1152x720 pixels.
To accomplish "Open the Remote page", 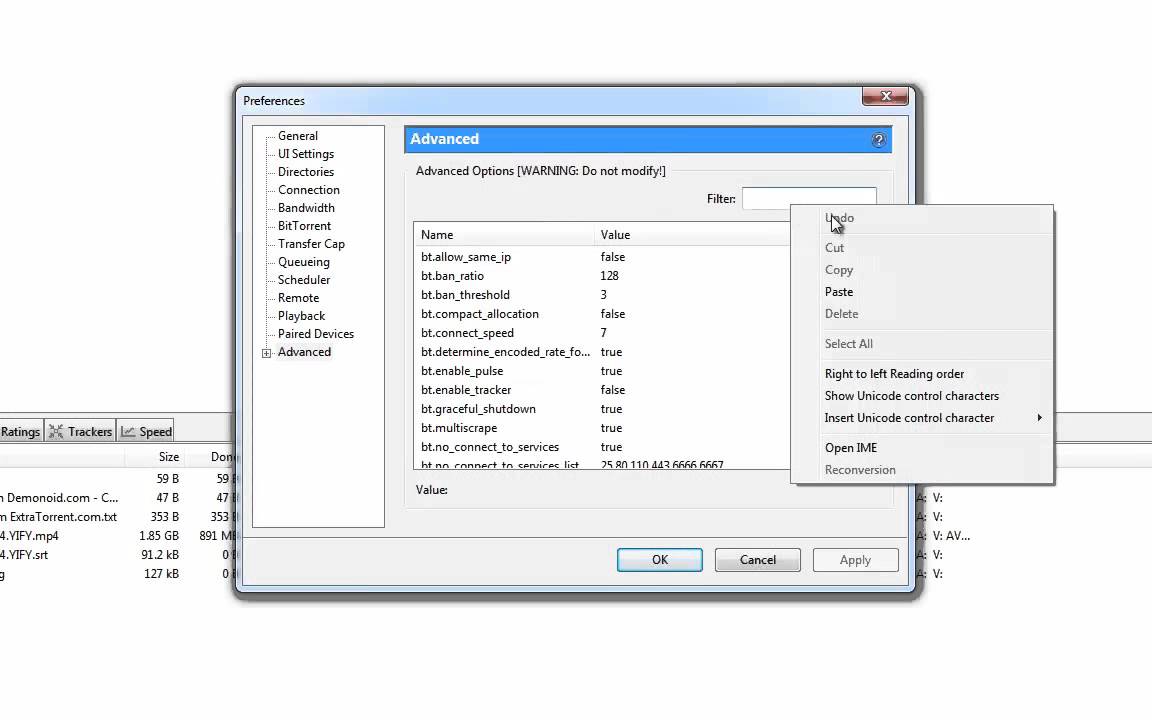I will coord(298,298).
